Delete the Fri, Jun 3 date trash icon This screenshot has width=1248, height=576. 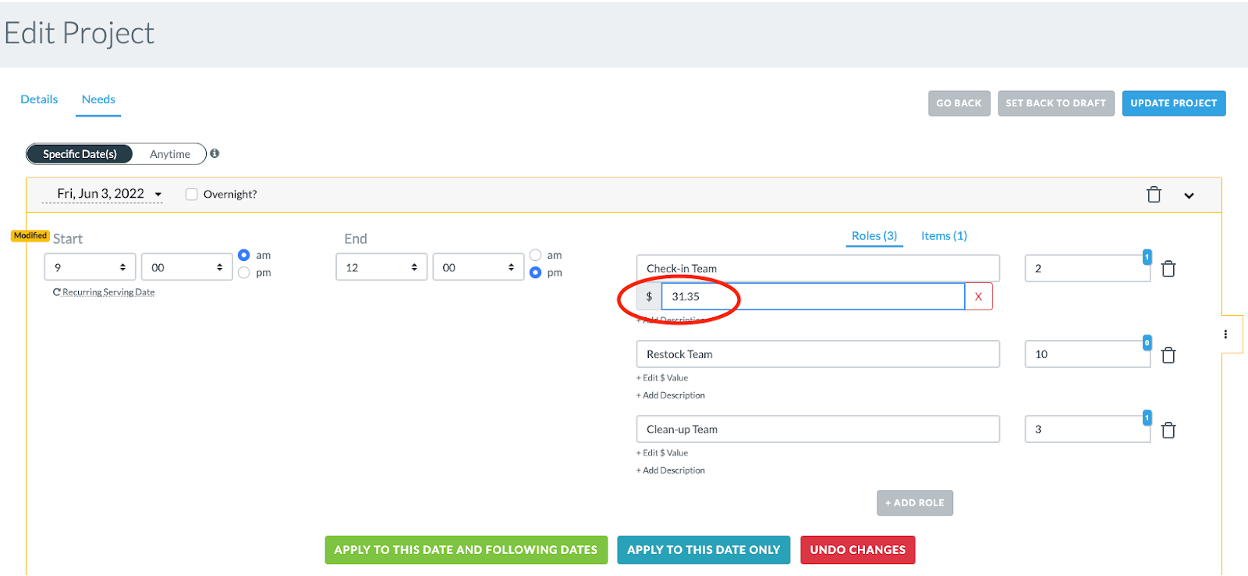pyautogui.click(x=1154, y=194)
